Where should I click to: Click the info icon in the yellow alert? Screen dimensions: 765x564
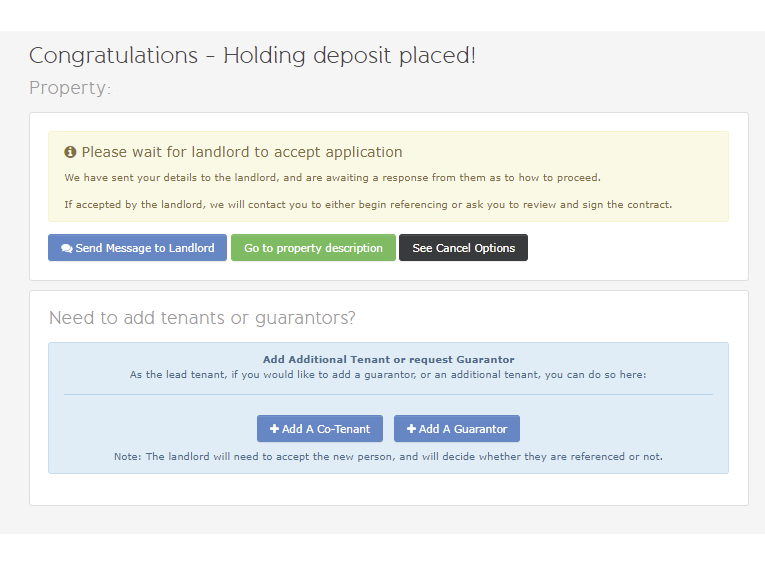[70, 152]
